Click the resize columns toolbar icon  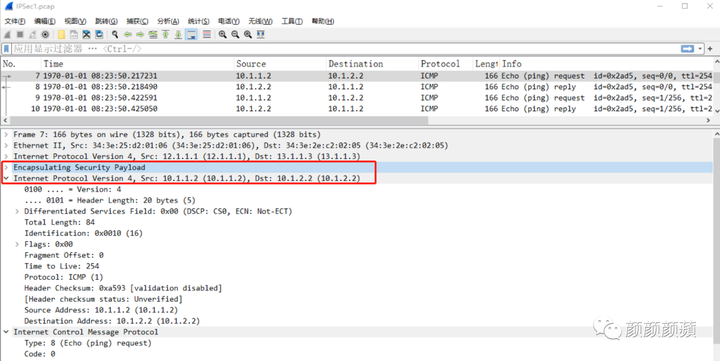(261, 34)
